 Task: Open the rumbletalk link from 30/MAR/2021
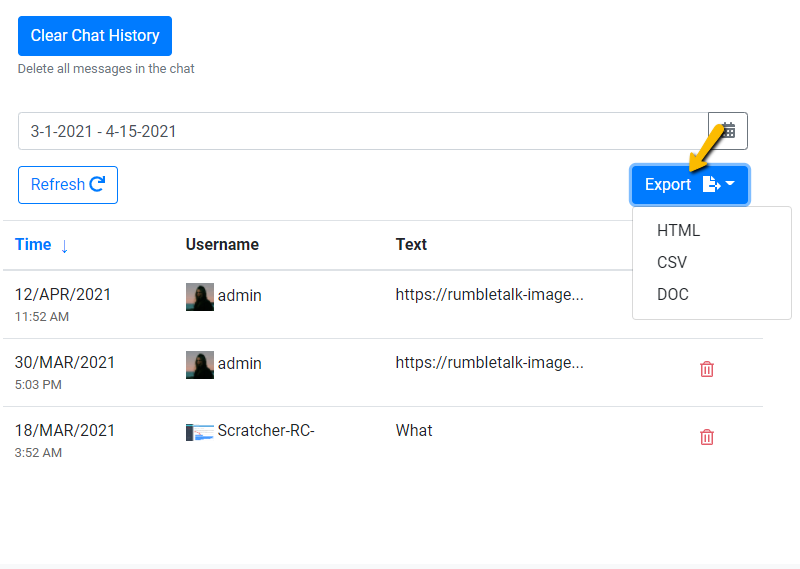tap(489, 363)
